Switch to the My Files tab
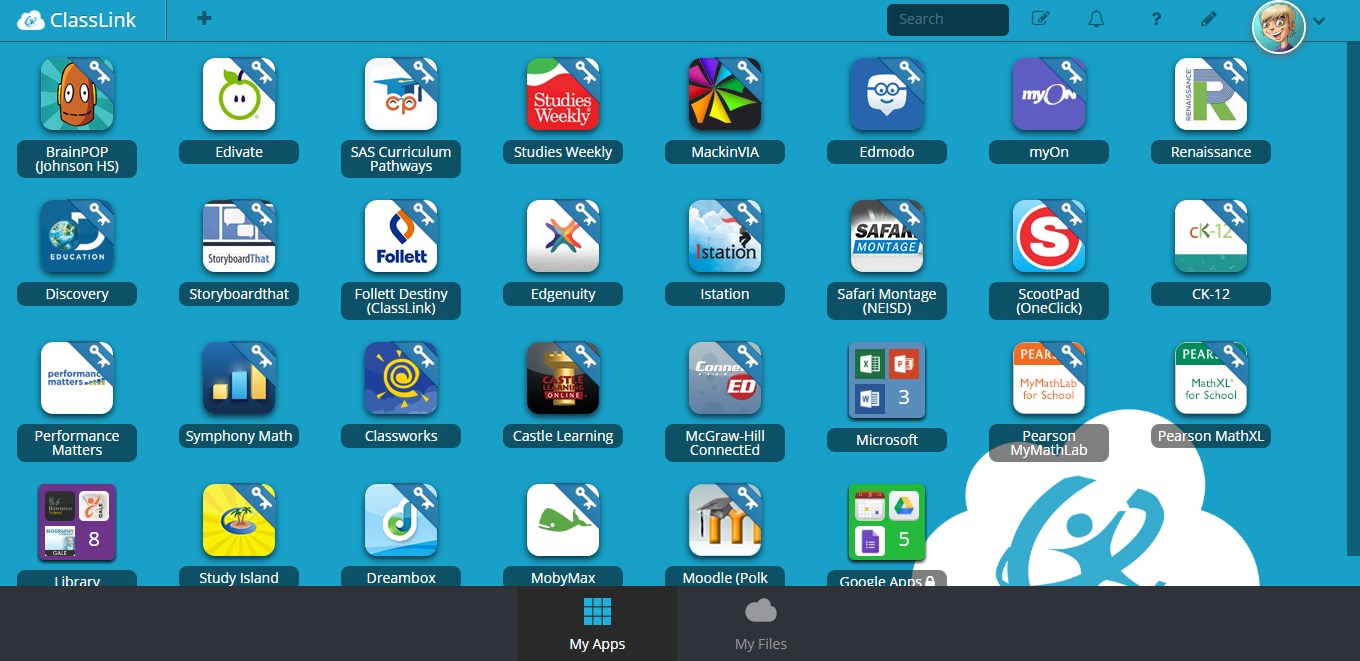This screenshot has height=661, width=1360. coord(761,624)
